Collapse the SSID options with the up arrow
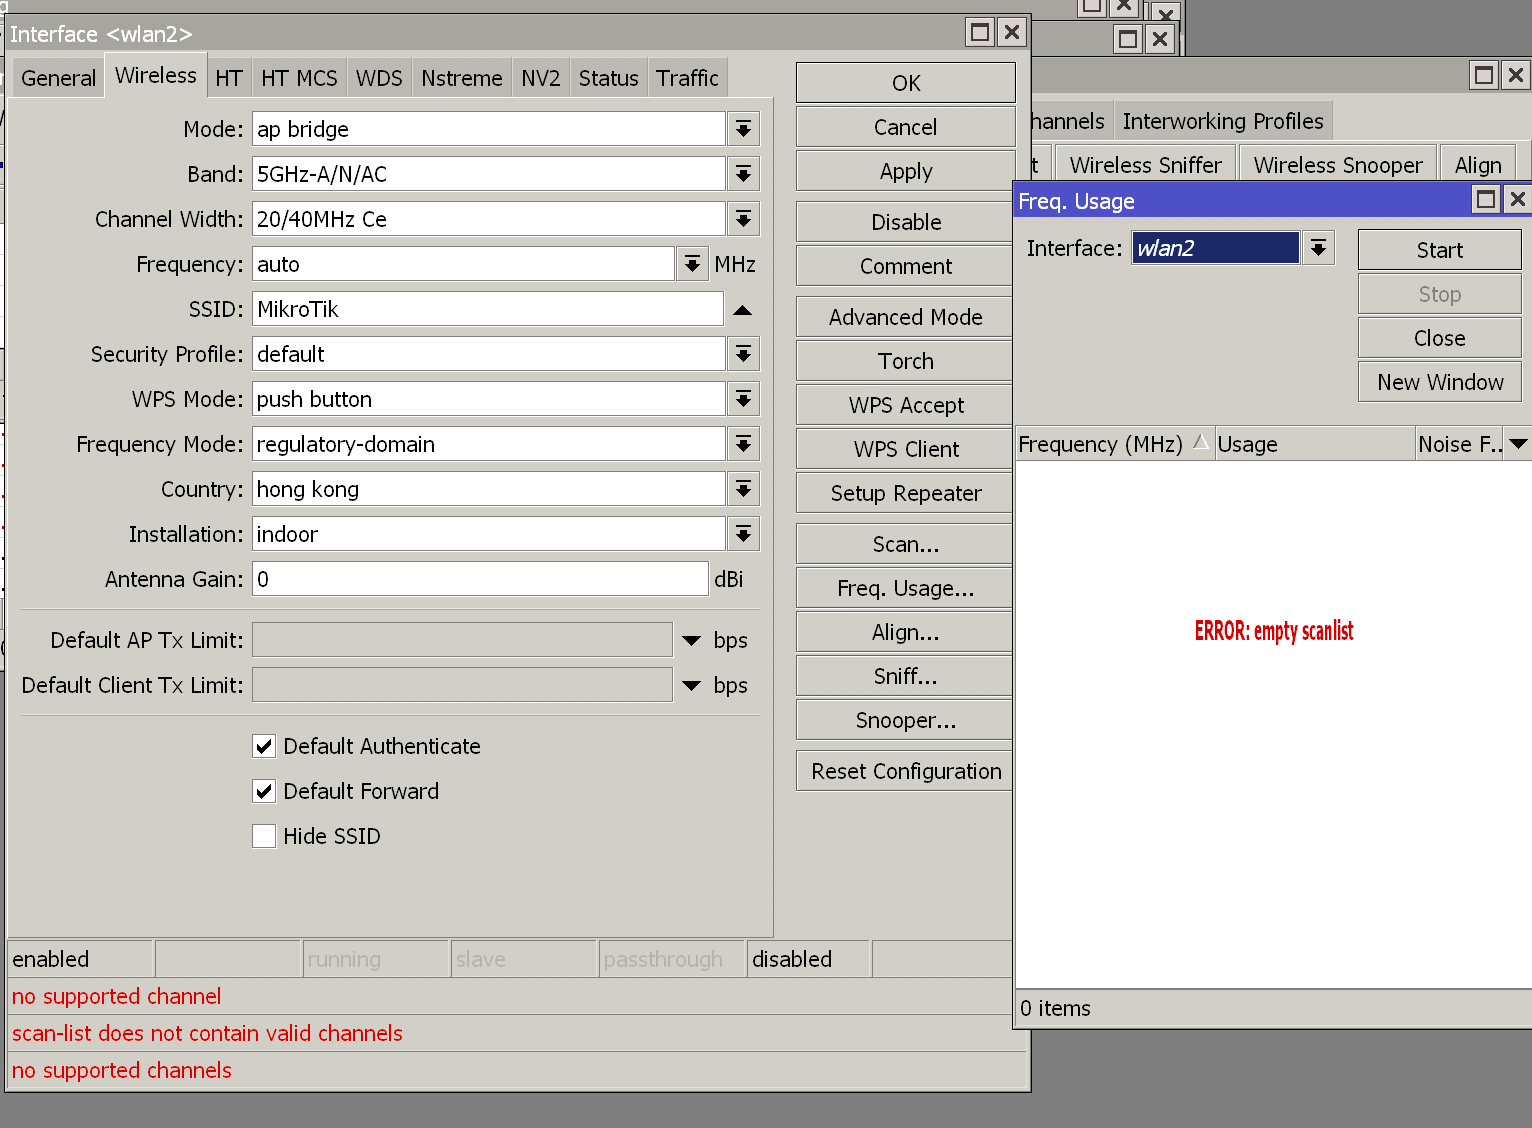This screenshot has width=1532, height=1128. click(743, 309)
